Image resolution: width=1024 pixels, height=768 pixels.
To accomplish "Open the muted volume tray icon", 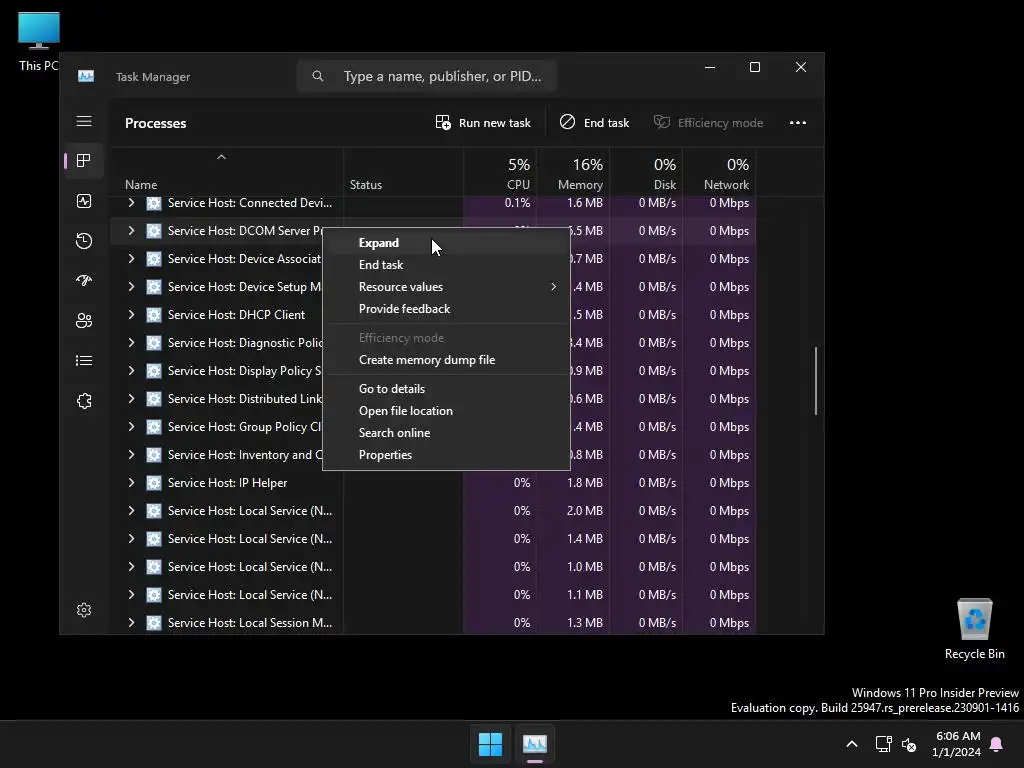I will click(908, 744).
